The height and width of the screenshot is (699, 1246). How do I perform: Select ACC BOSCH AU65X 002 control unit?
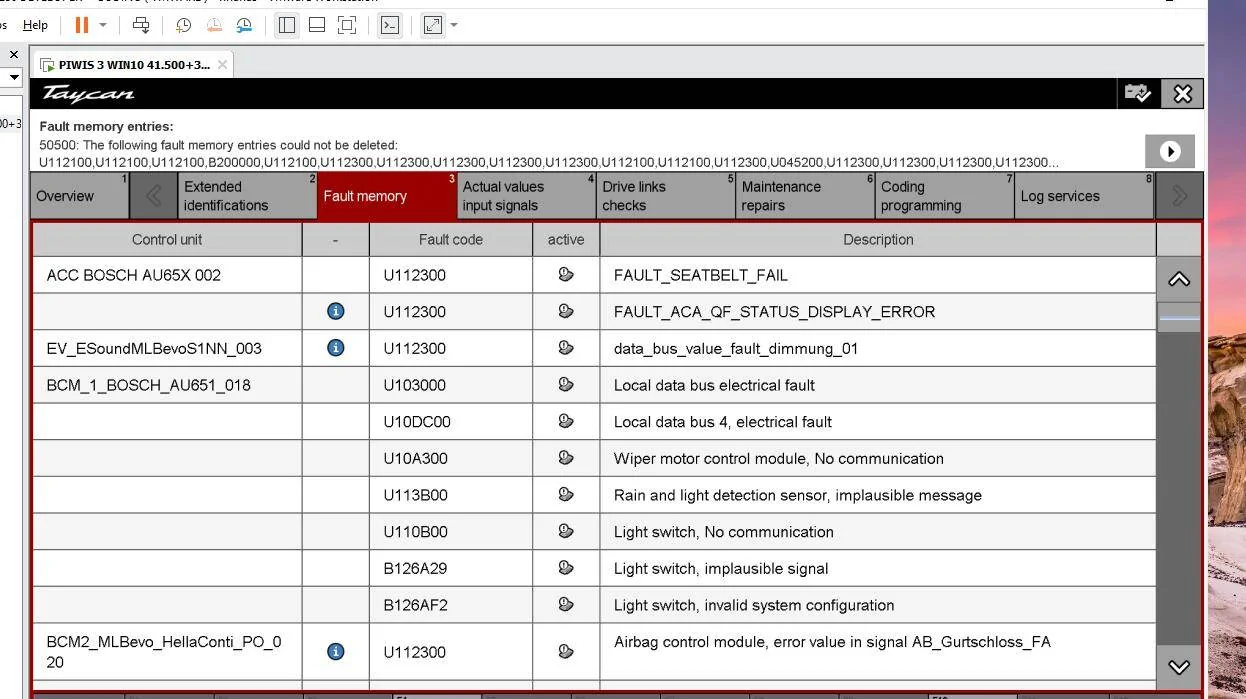[x=134, y=275]
